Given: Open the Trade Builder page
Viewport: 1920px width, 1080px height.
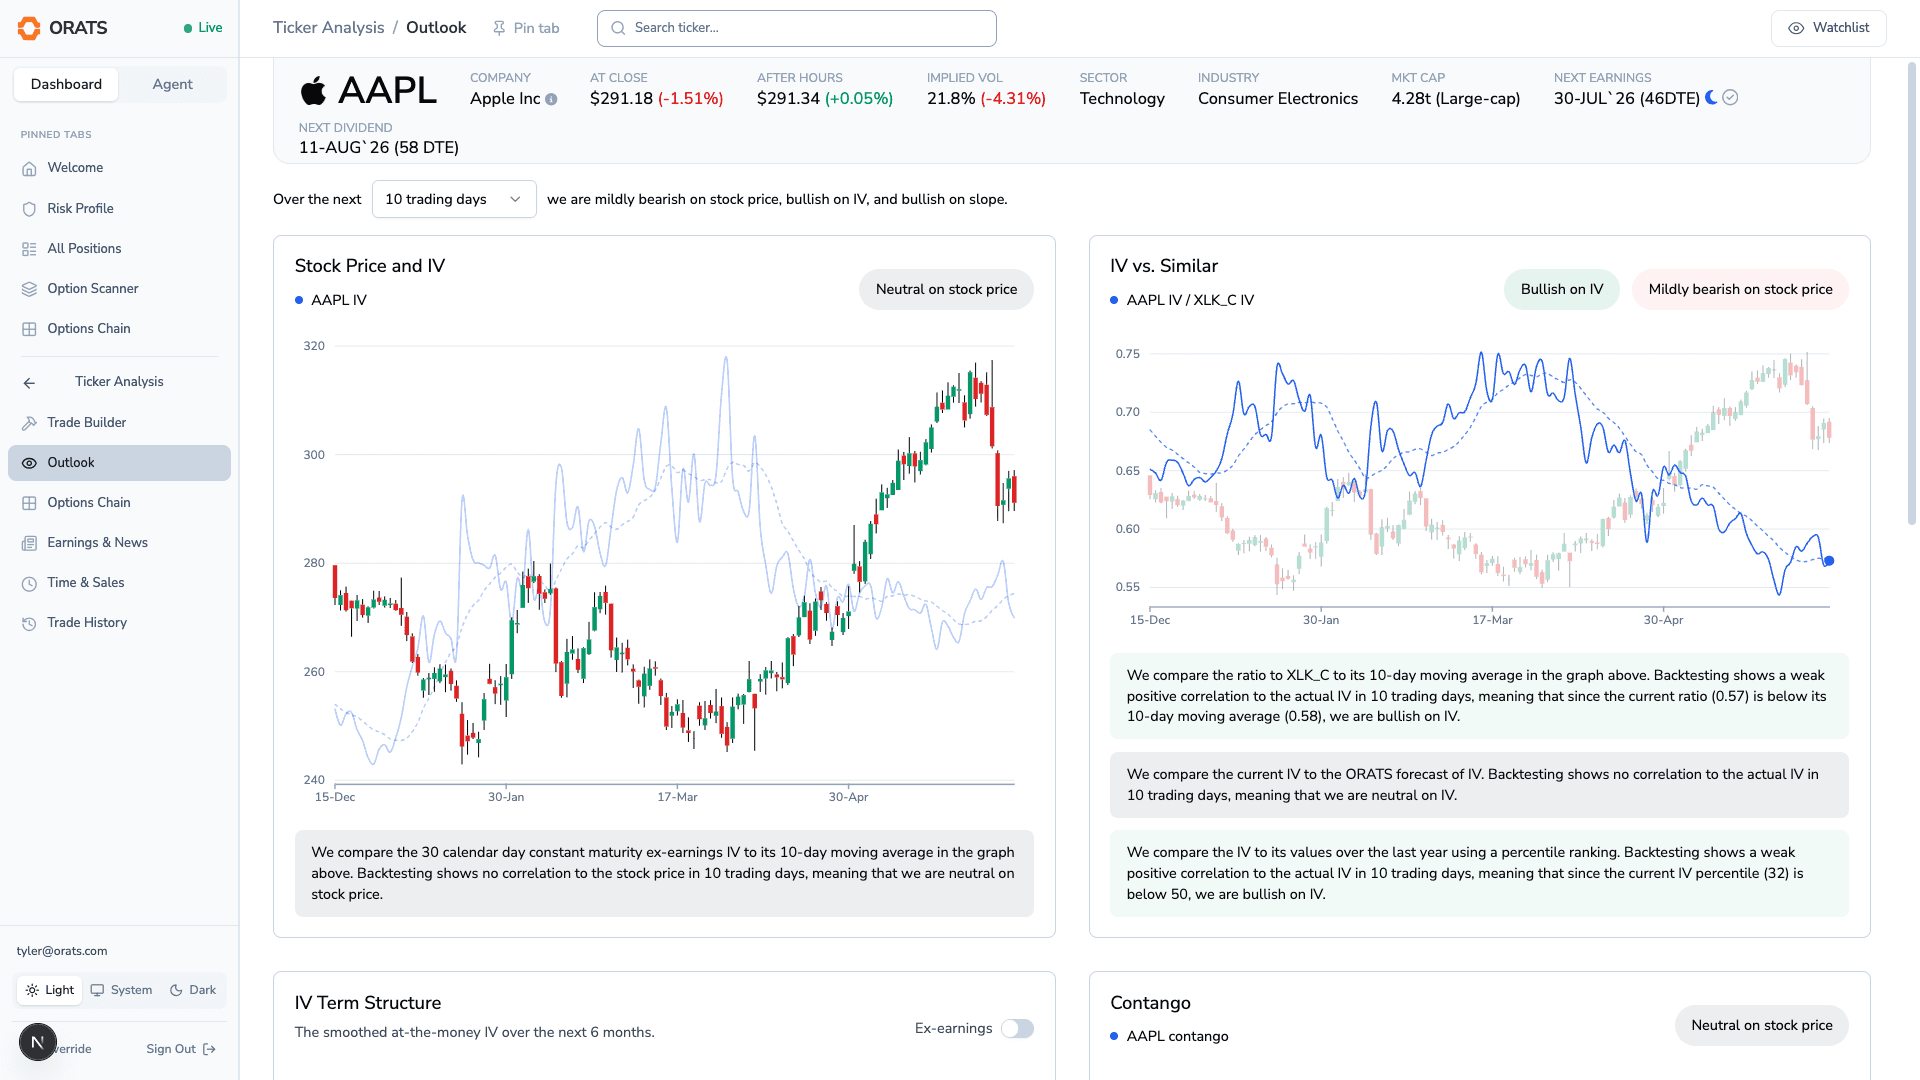Looking at the screenshot, I should (x=119, y=422).
